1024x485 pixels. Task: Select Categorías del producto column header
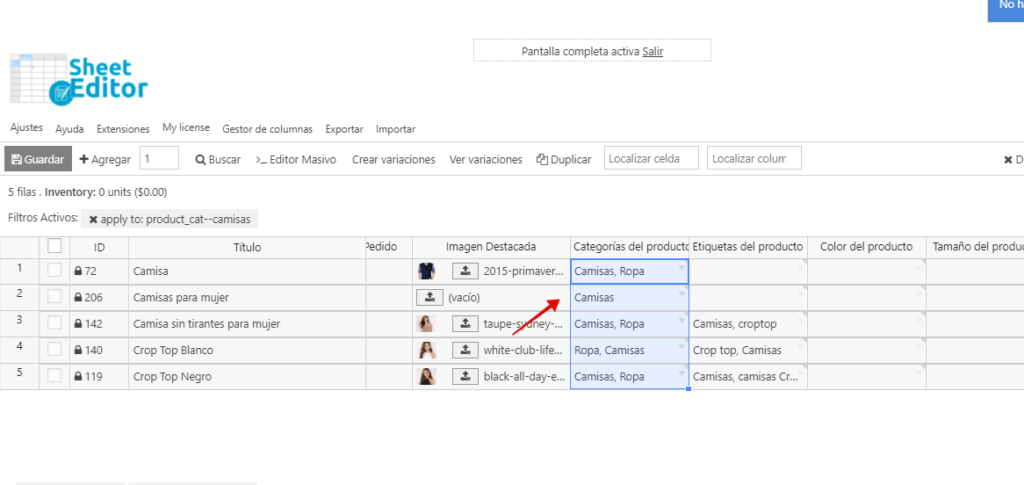630,247
